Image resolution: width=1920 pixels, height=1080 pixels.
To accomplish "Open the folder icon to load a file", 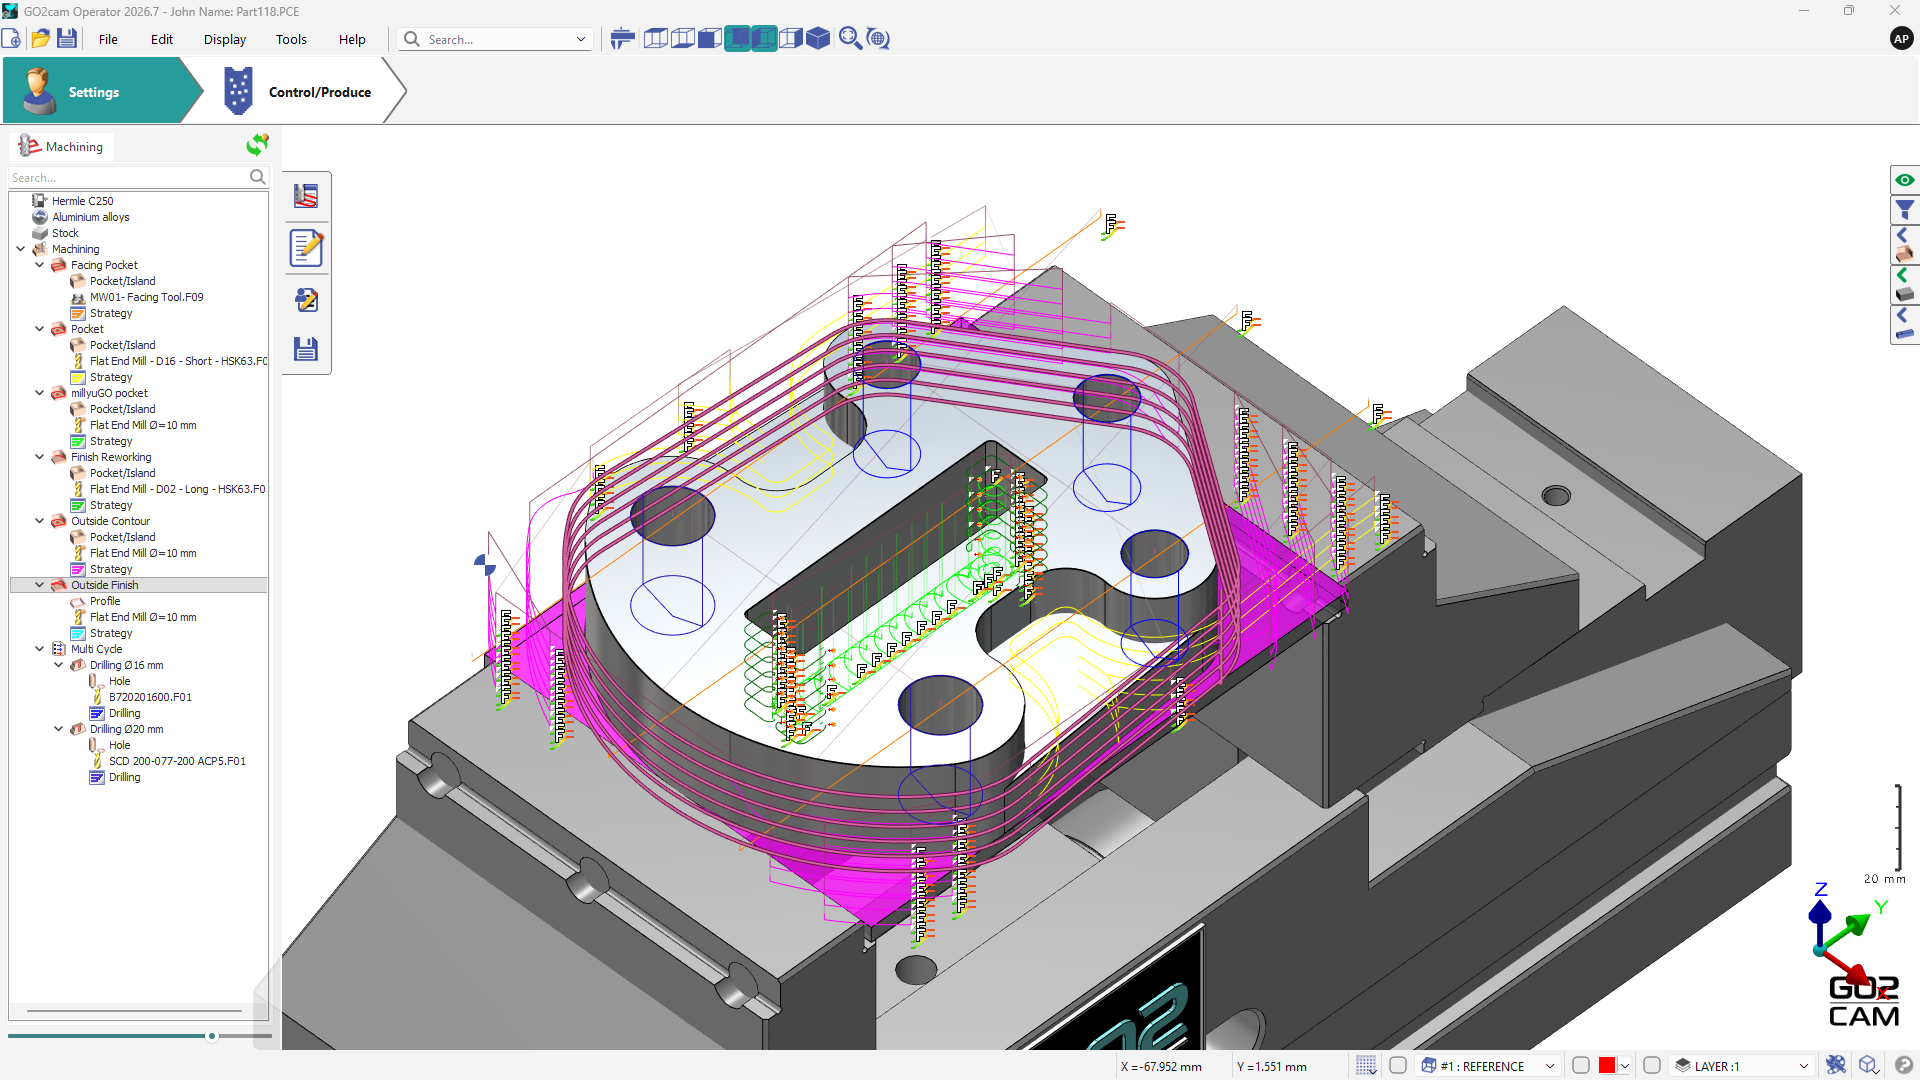I will [40, 39].
